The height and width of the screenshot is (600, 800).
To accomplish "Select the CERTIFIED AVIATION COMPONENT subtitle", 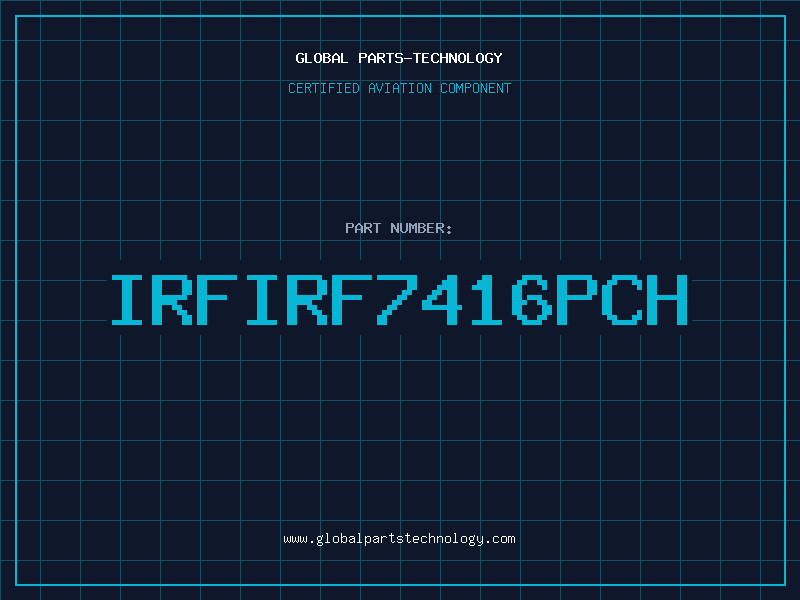I will coord(399,88).
